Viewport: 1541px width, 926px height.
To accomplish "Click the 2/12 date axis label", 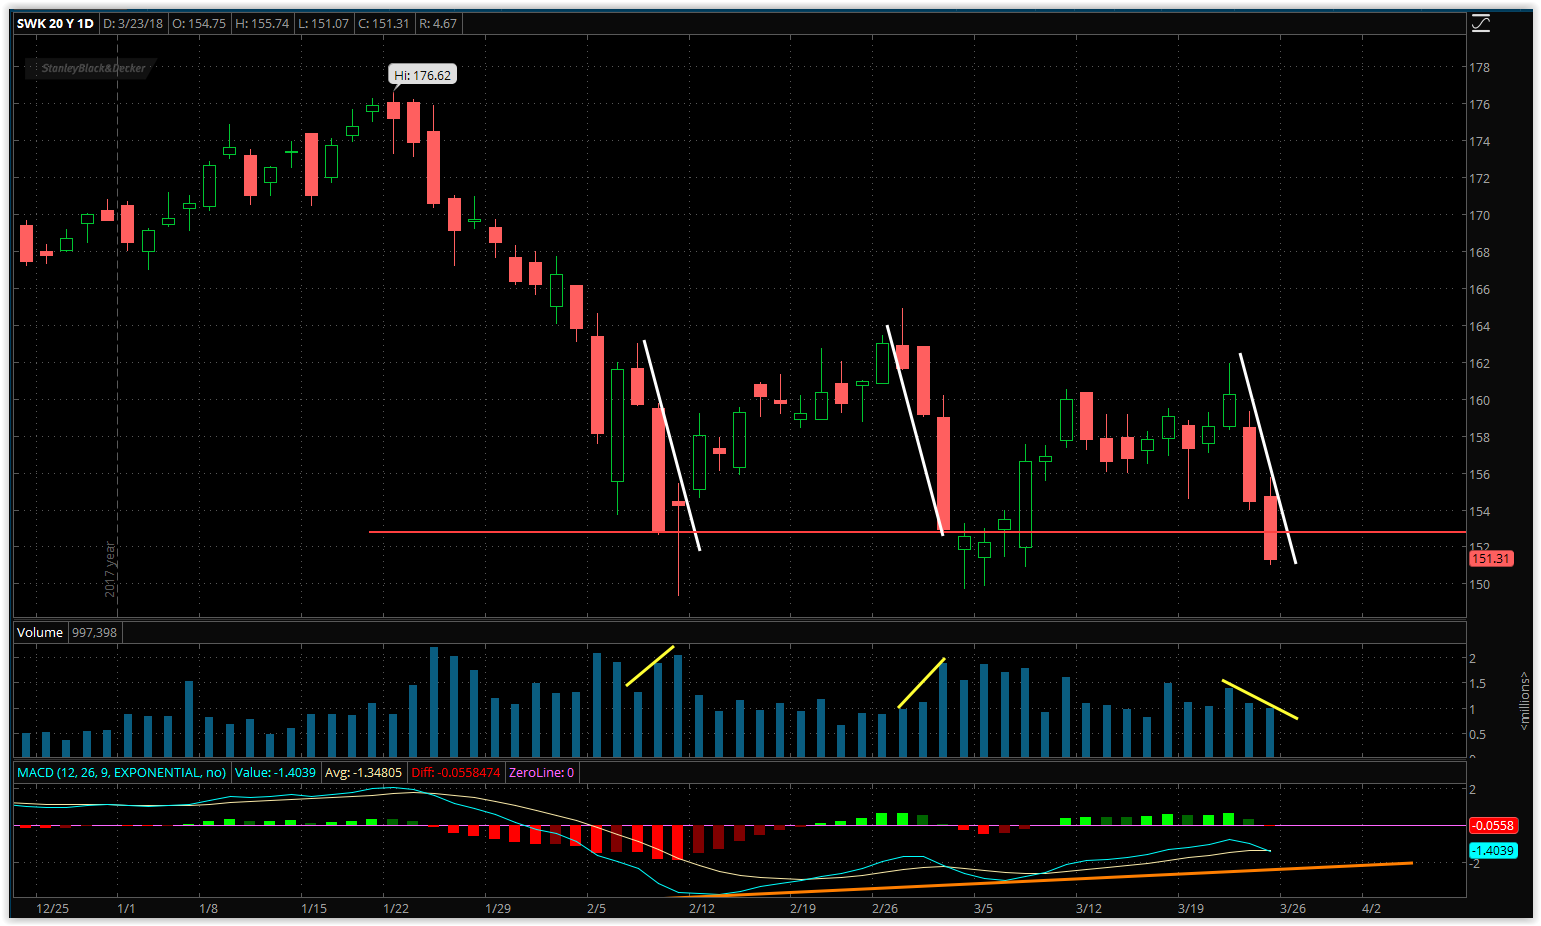I will [x=702, y=908].
